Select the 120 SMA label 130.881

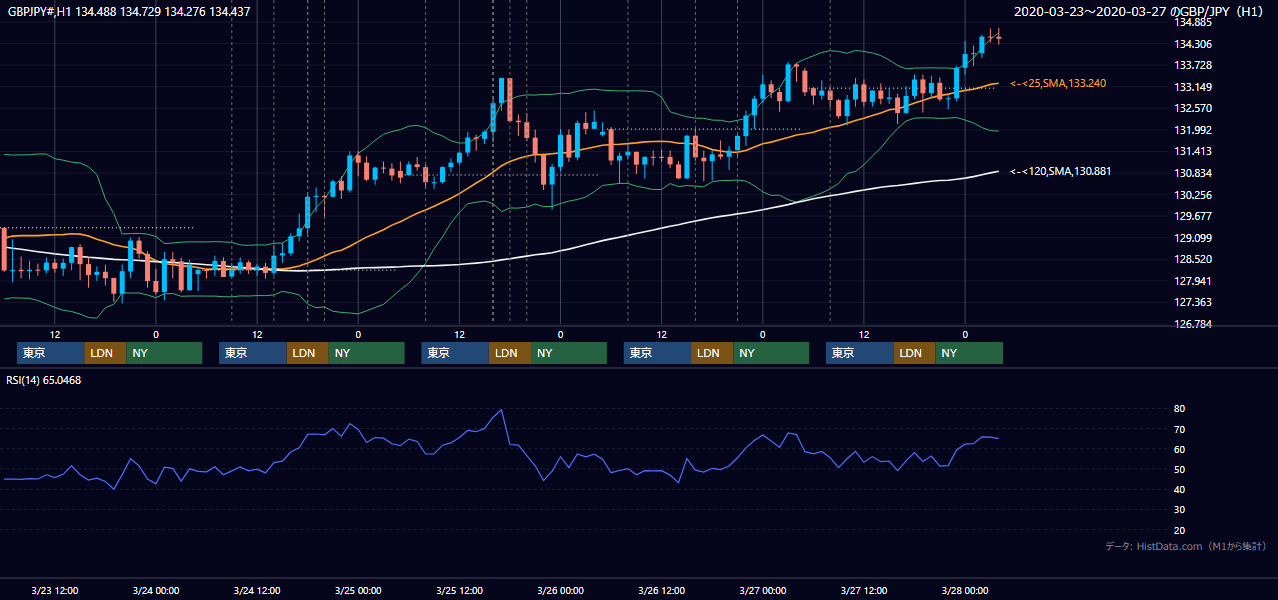tap(1061, 171)
